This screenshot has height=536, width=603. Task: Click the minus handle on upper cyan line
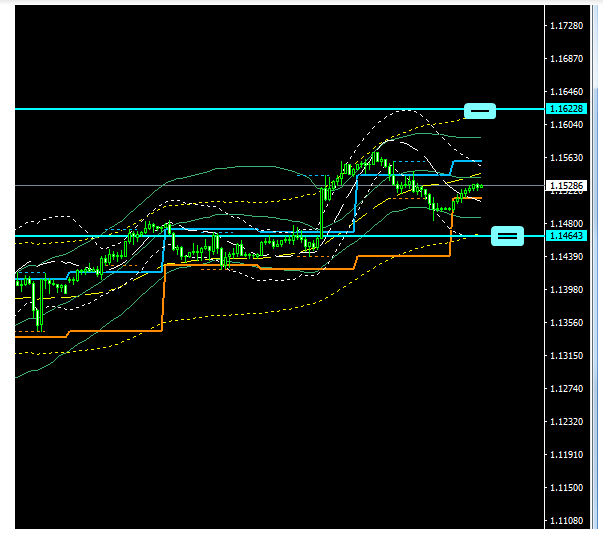[480, 109]
